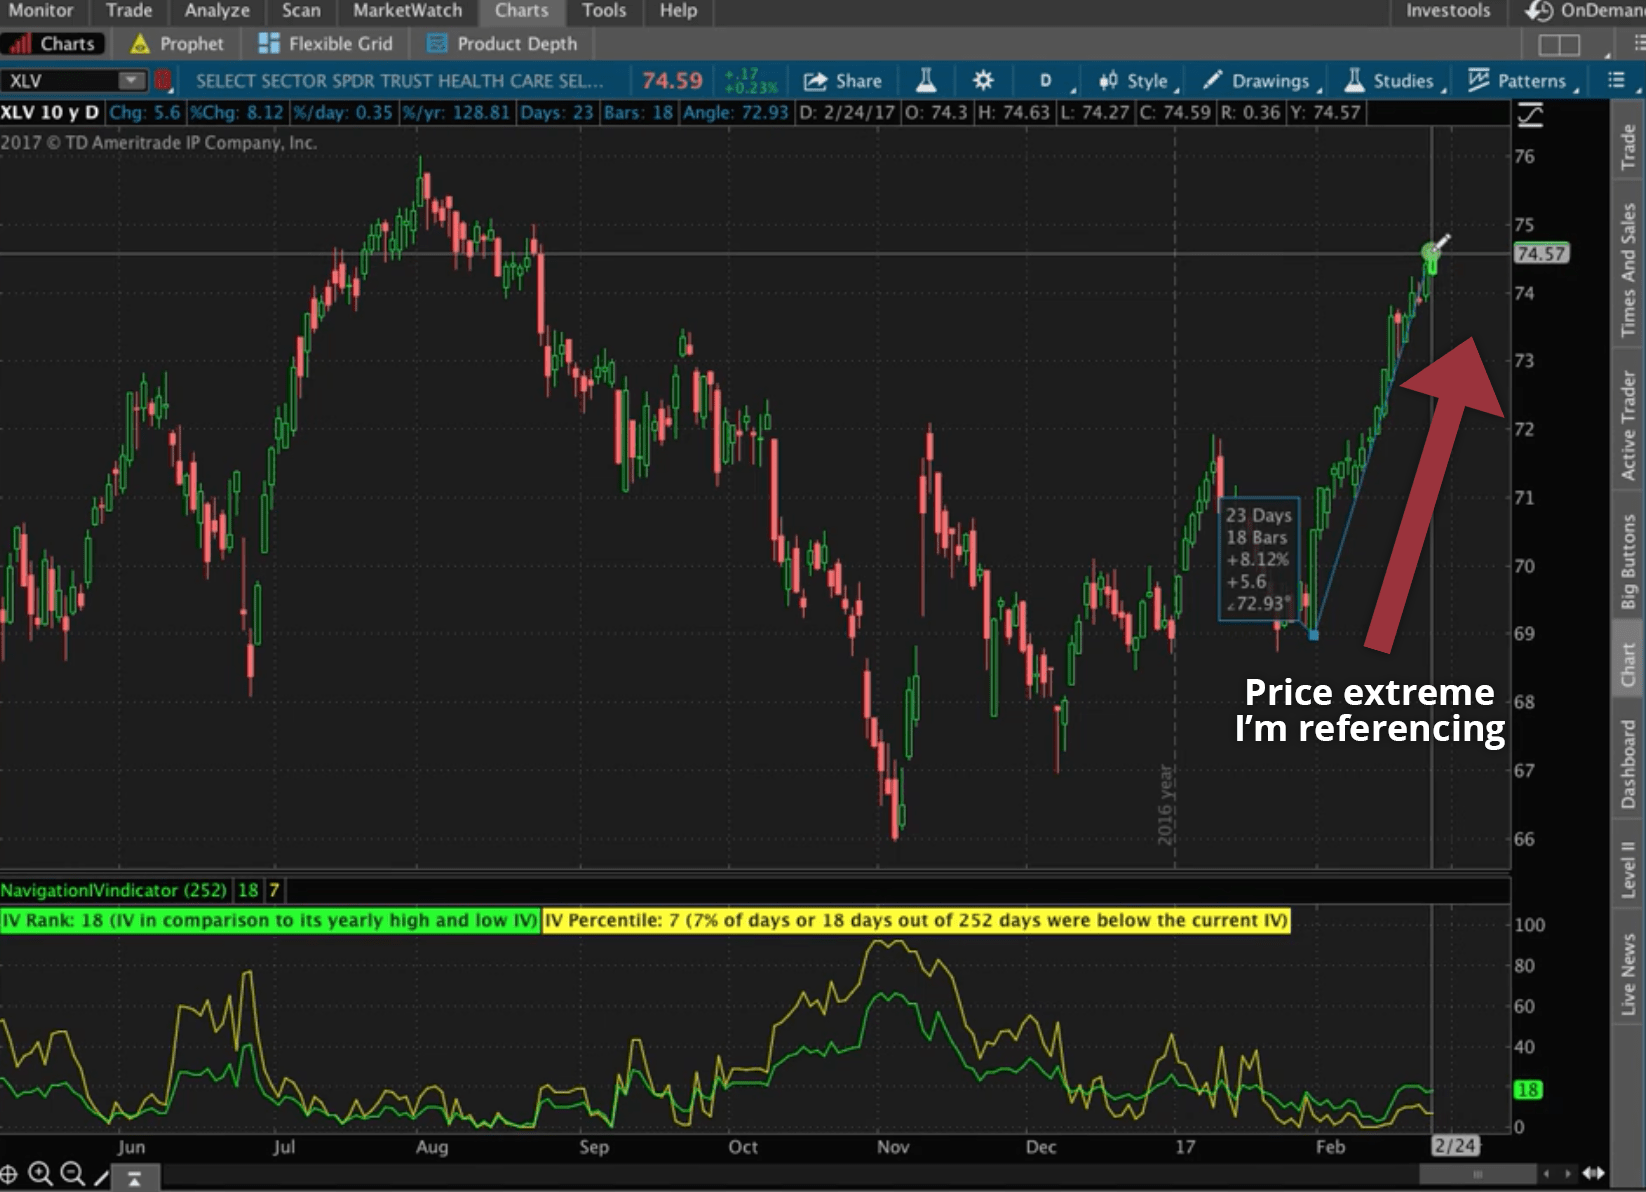This screenshot has height=1192, width=1646.
Task: Click the Angle: 72.93 readout
Action: tap(736, 112)
